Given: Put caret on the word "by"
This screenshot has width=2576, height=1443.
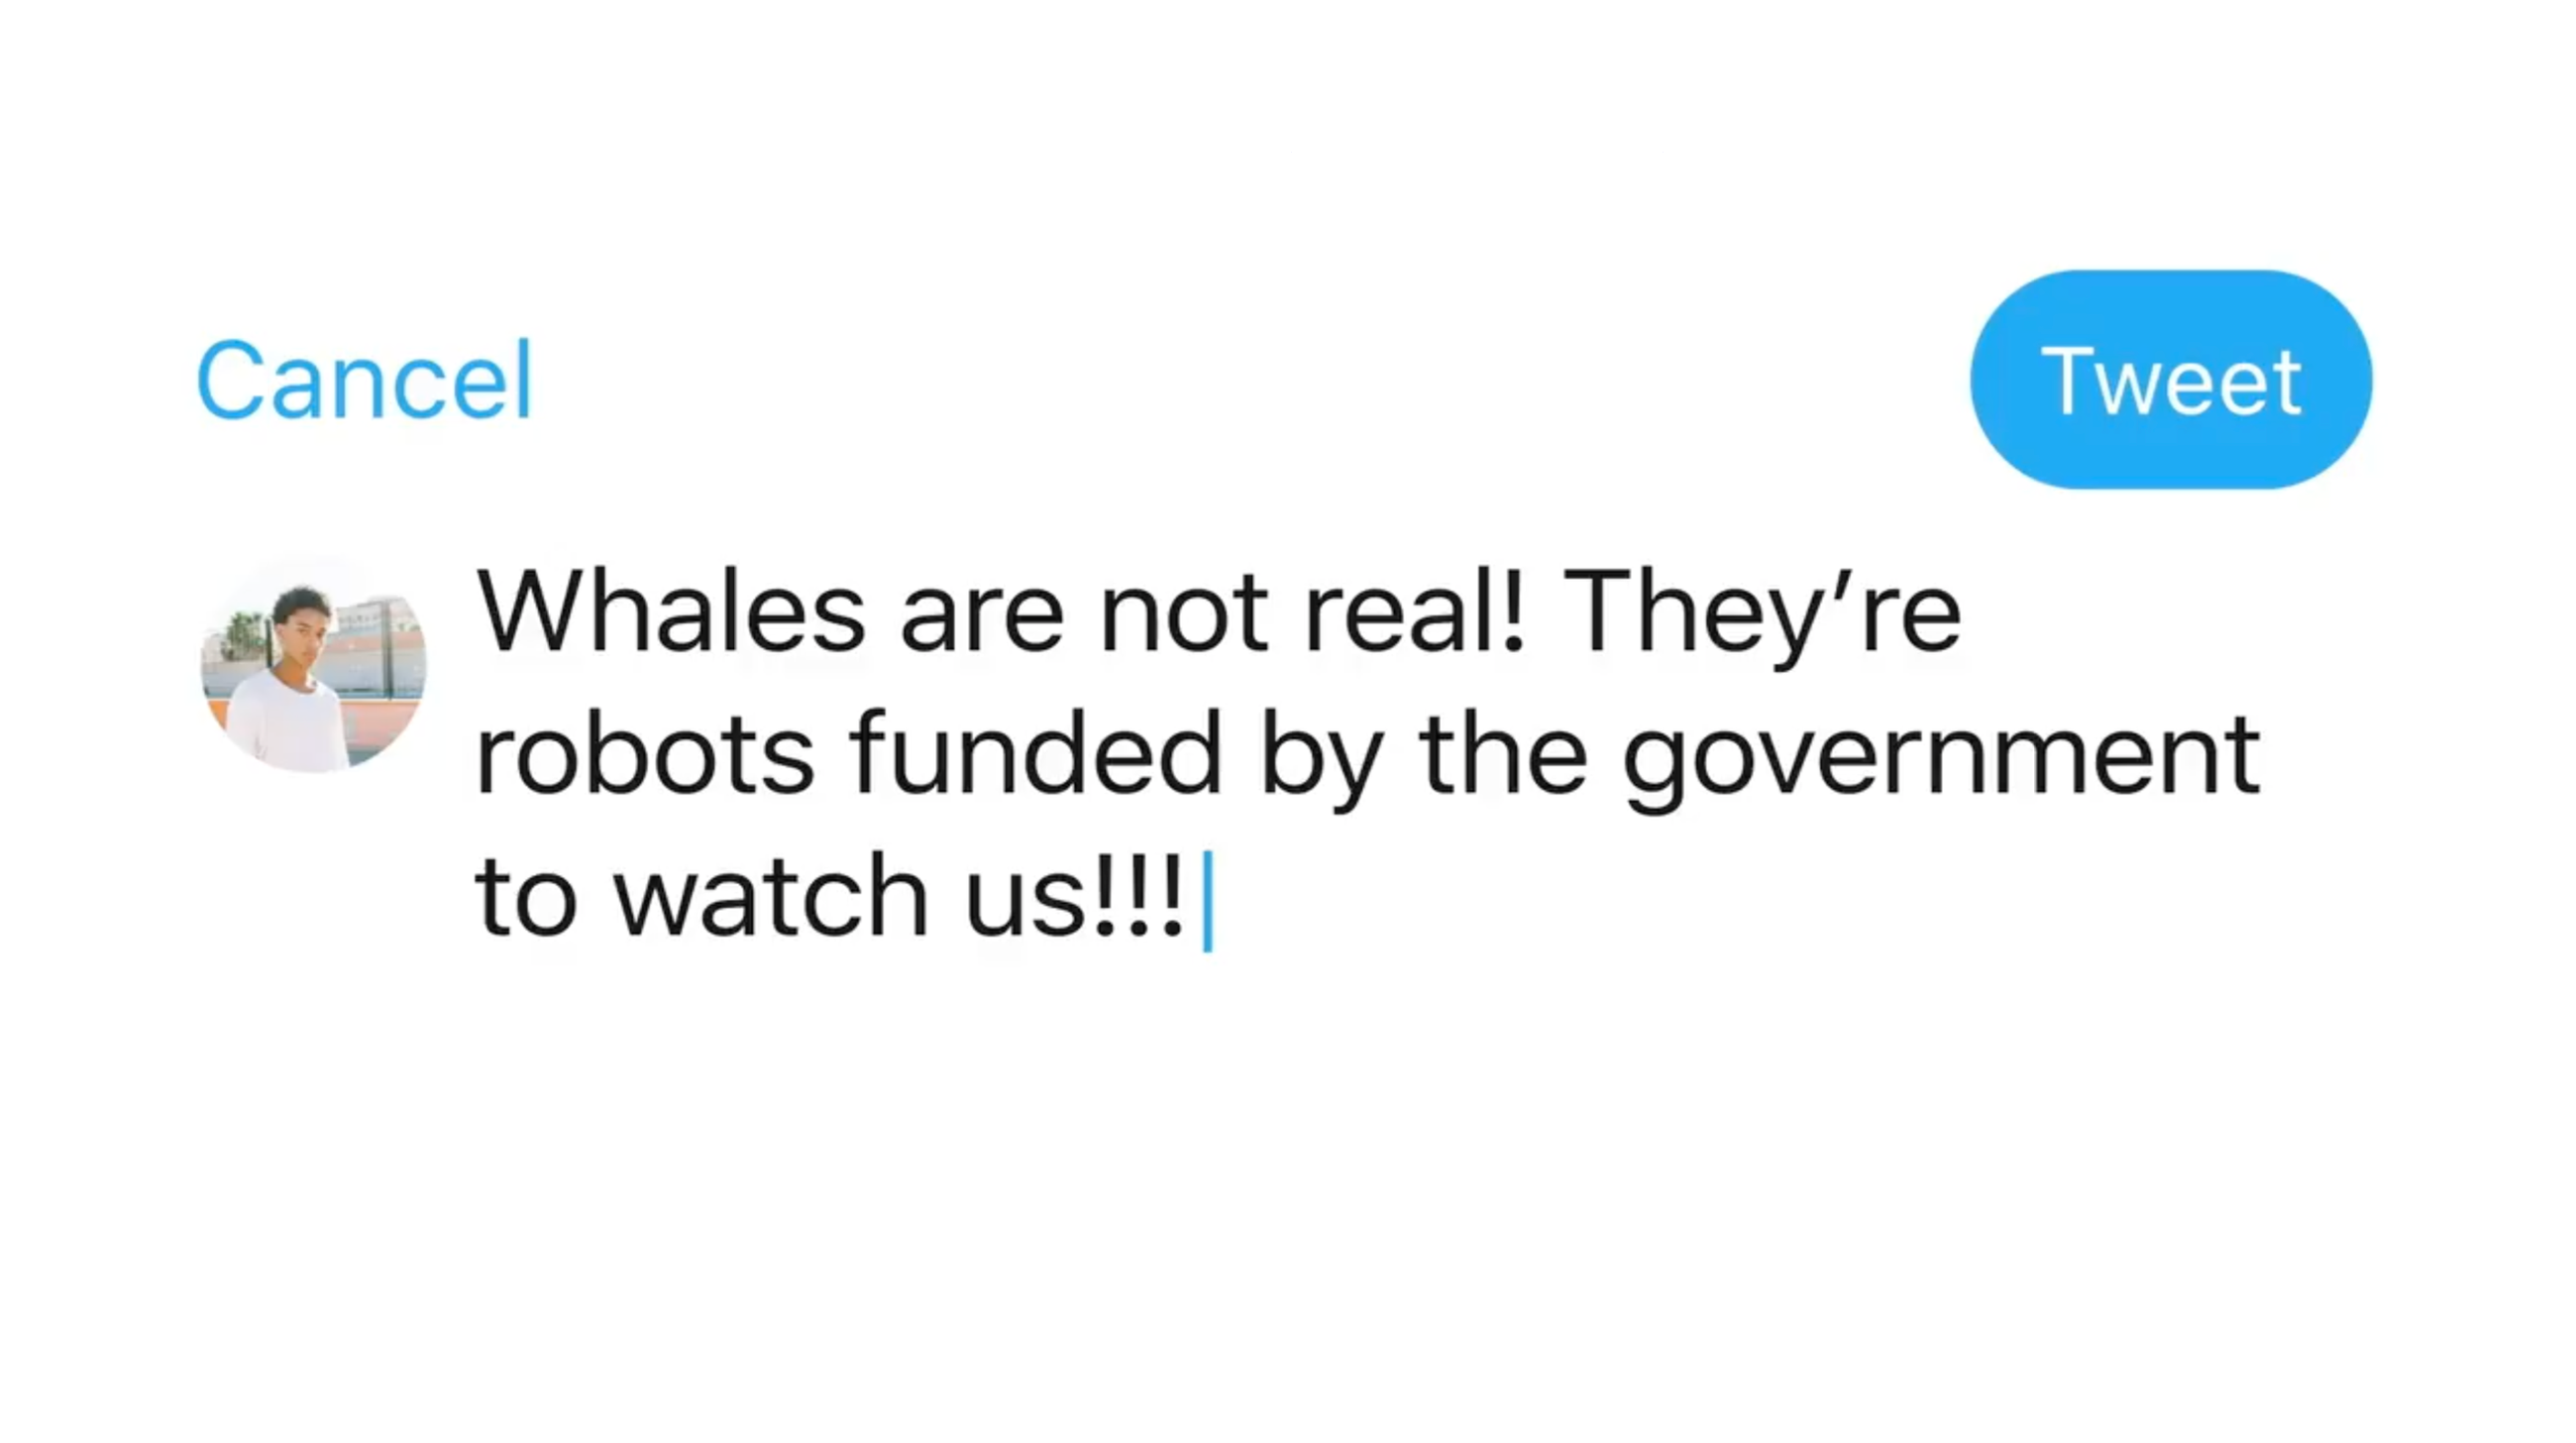Looking at the screenshot, I should point(1321,759).
